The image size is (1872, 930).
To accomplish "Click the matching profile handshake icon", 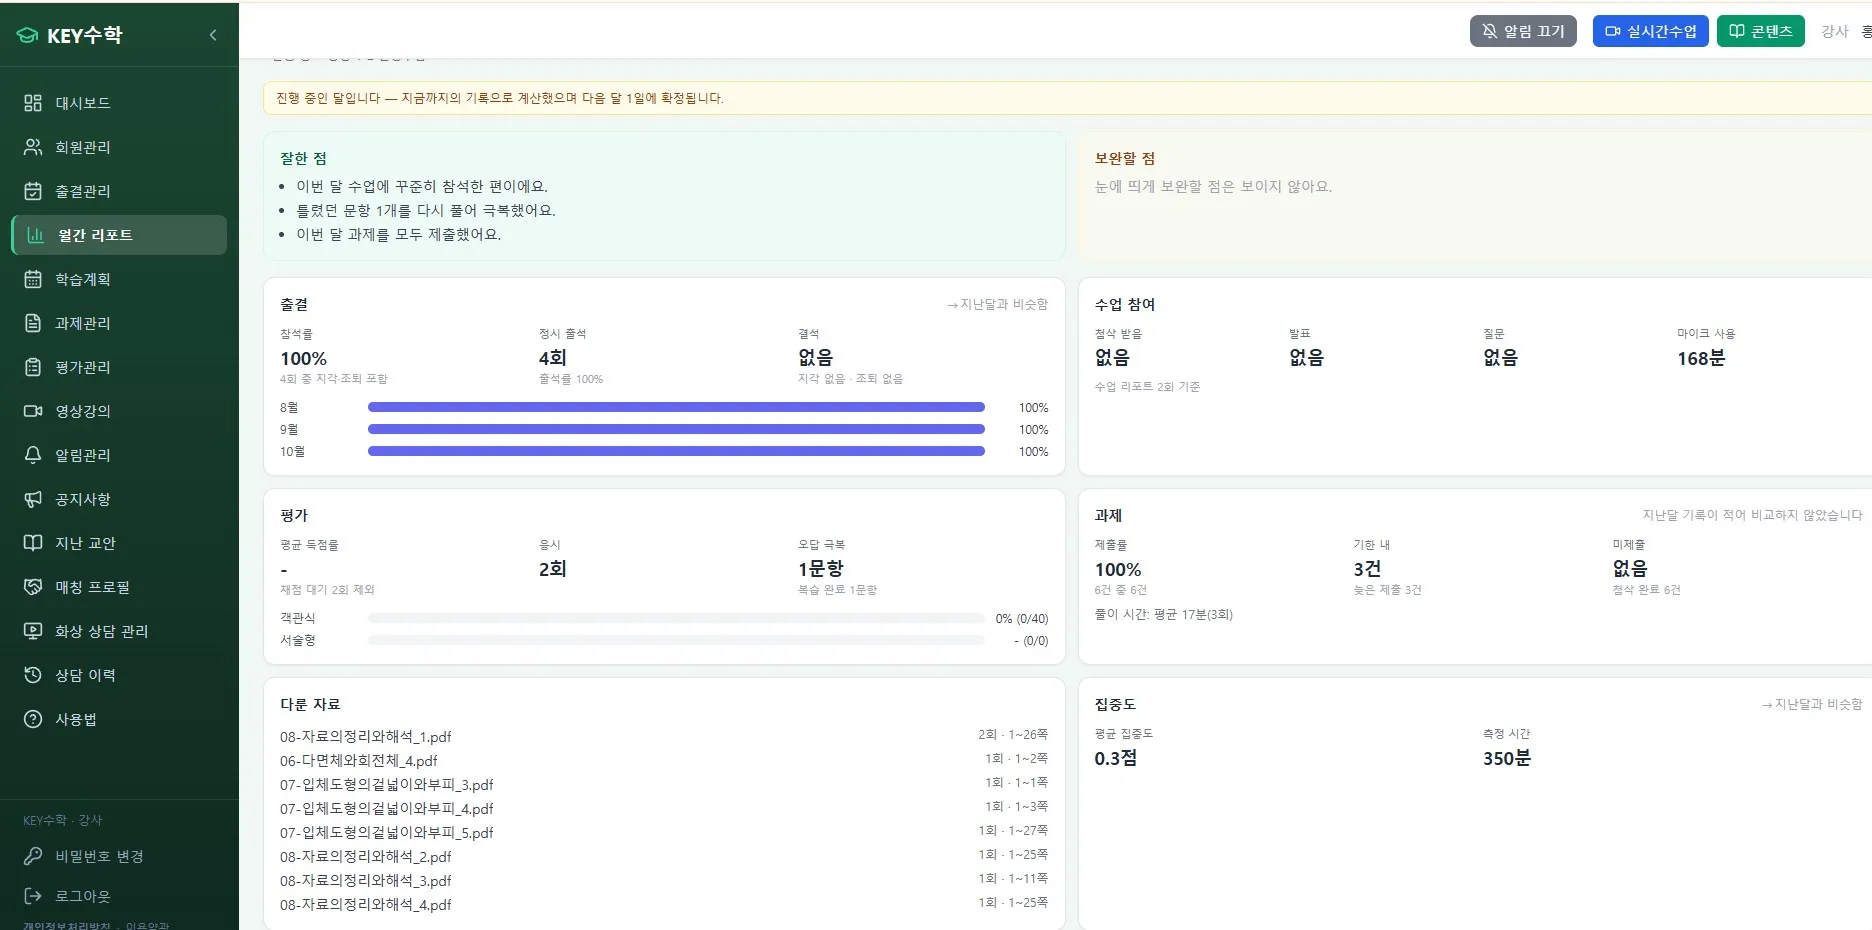I will point(33,587).
